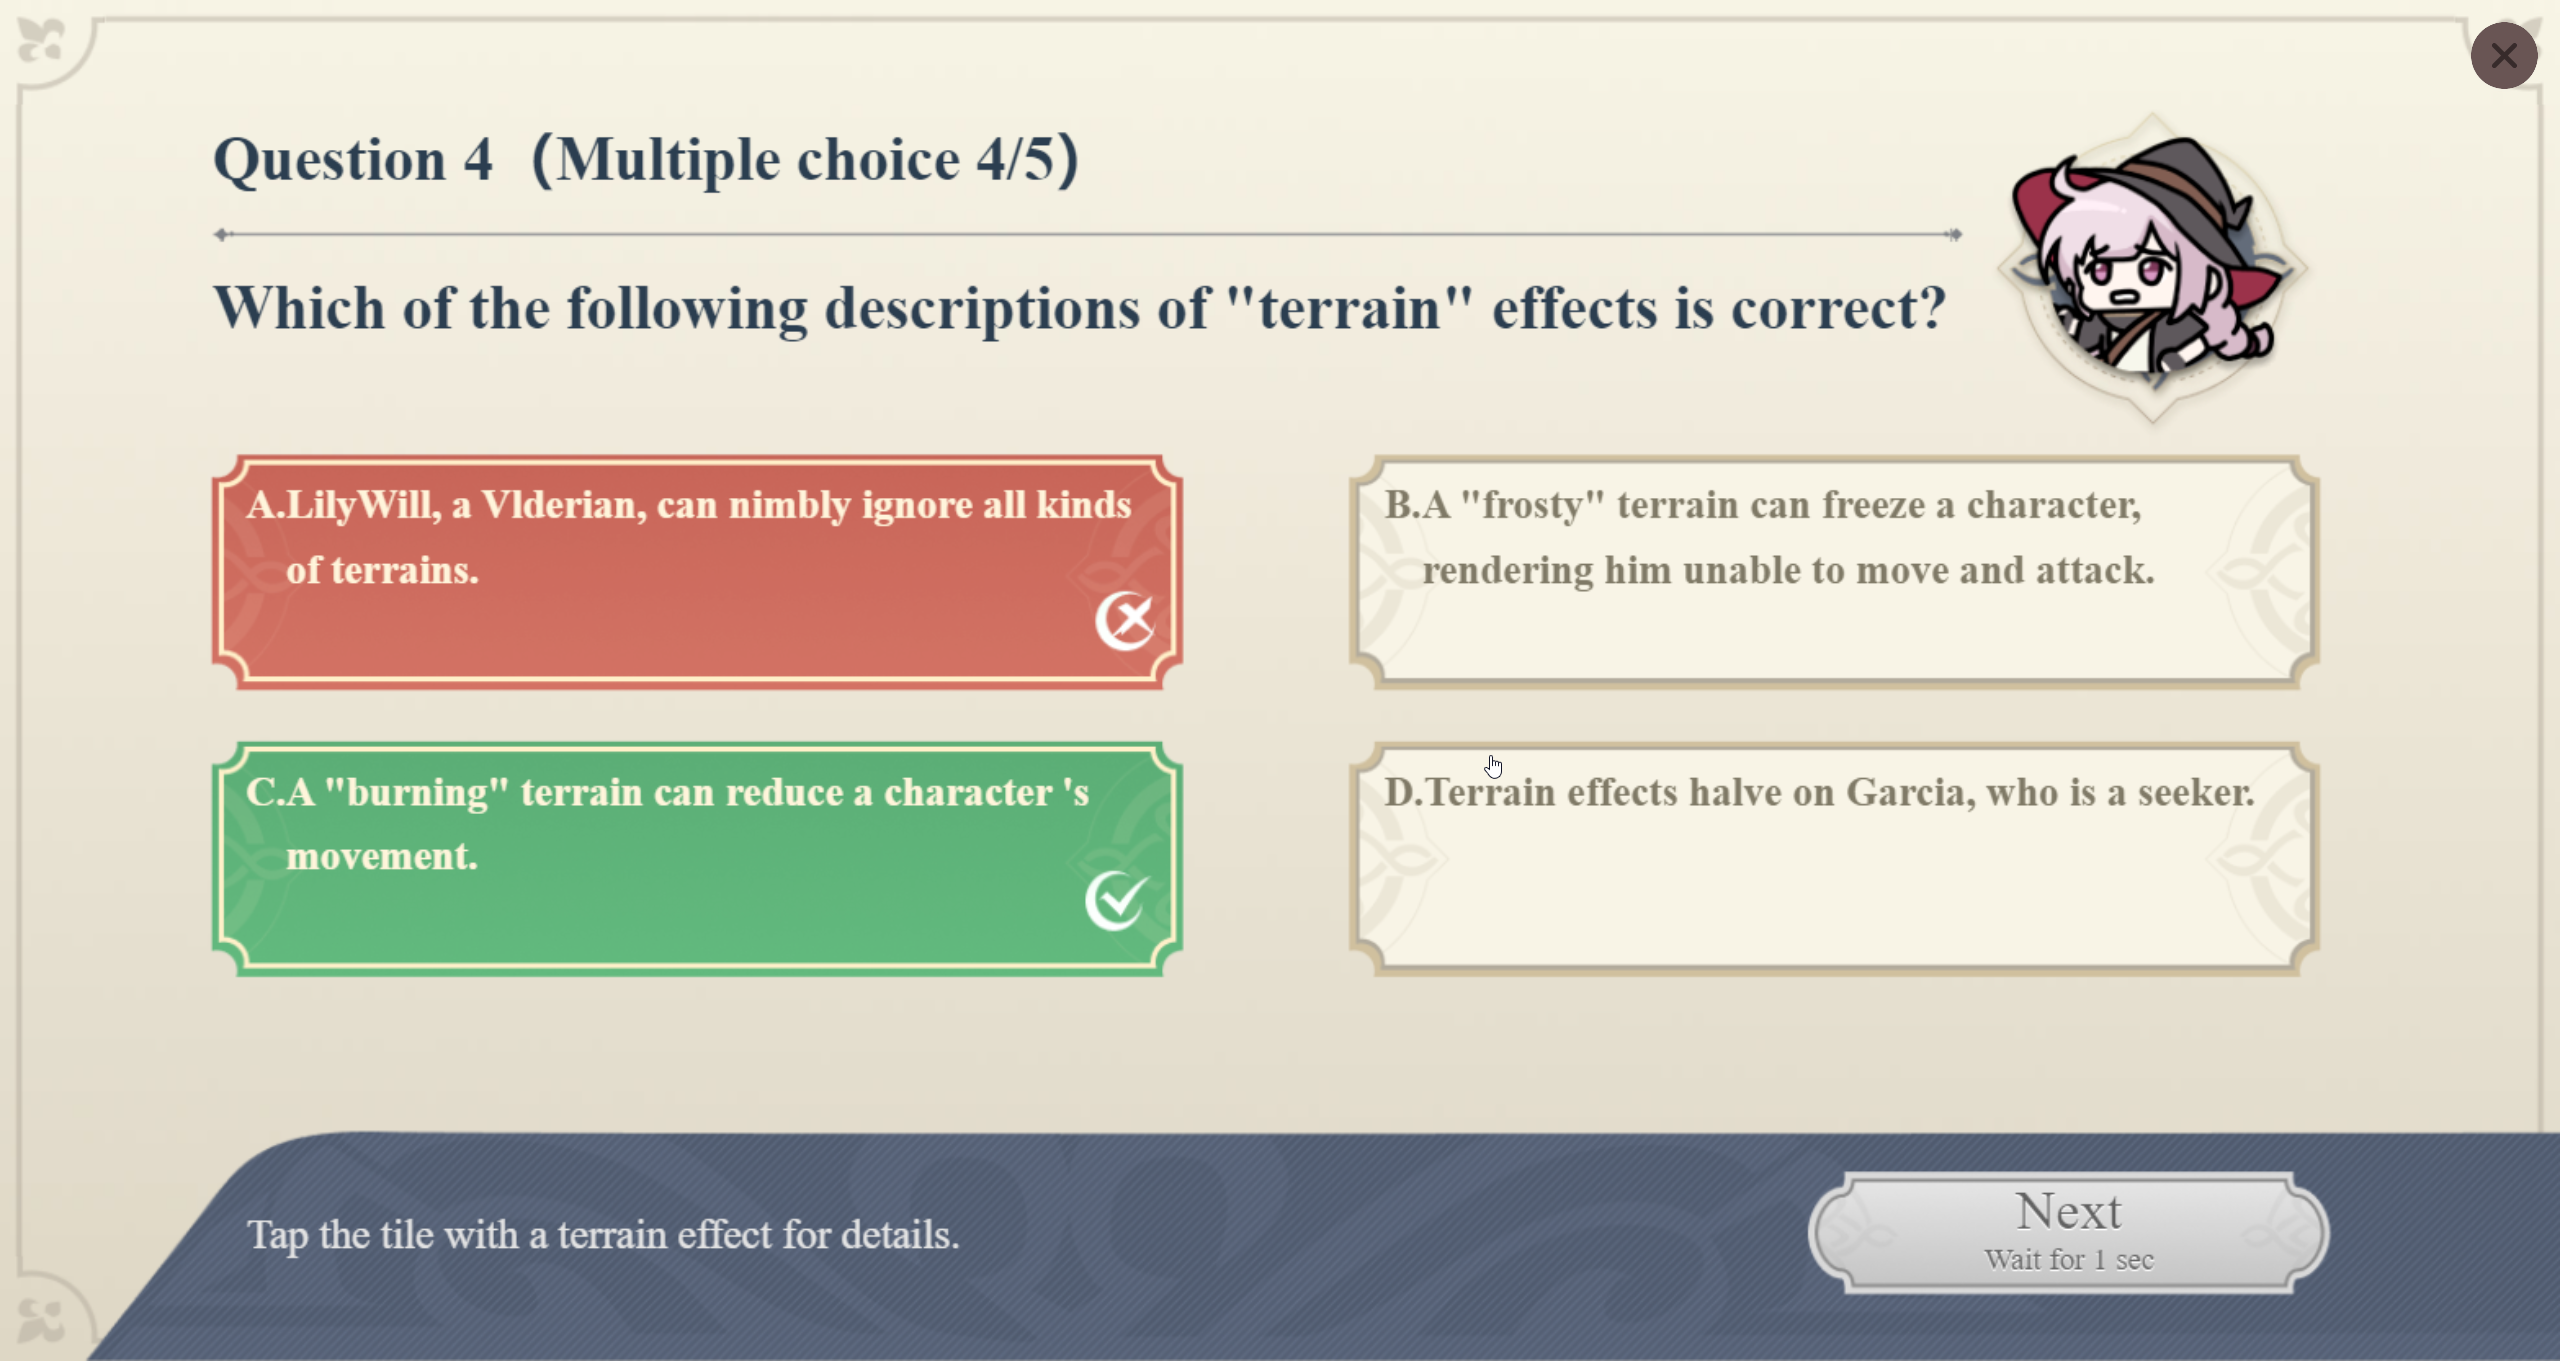2560x1361 pixels.
Task: Click the white checkmark icon on answer C
Action: point(1116,901)
